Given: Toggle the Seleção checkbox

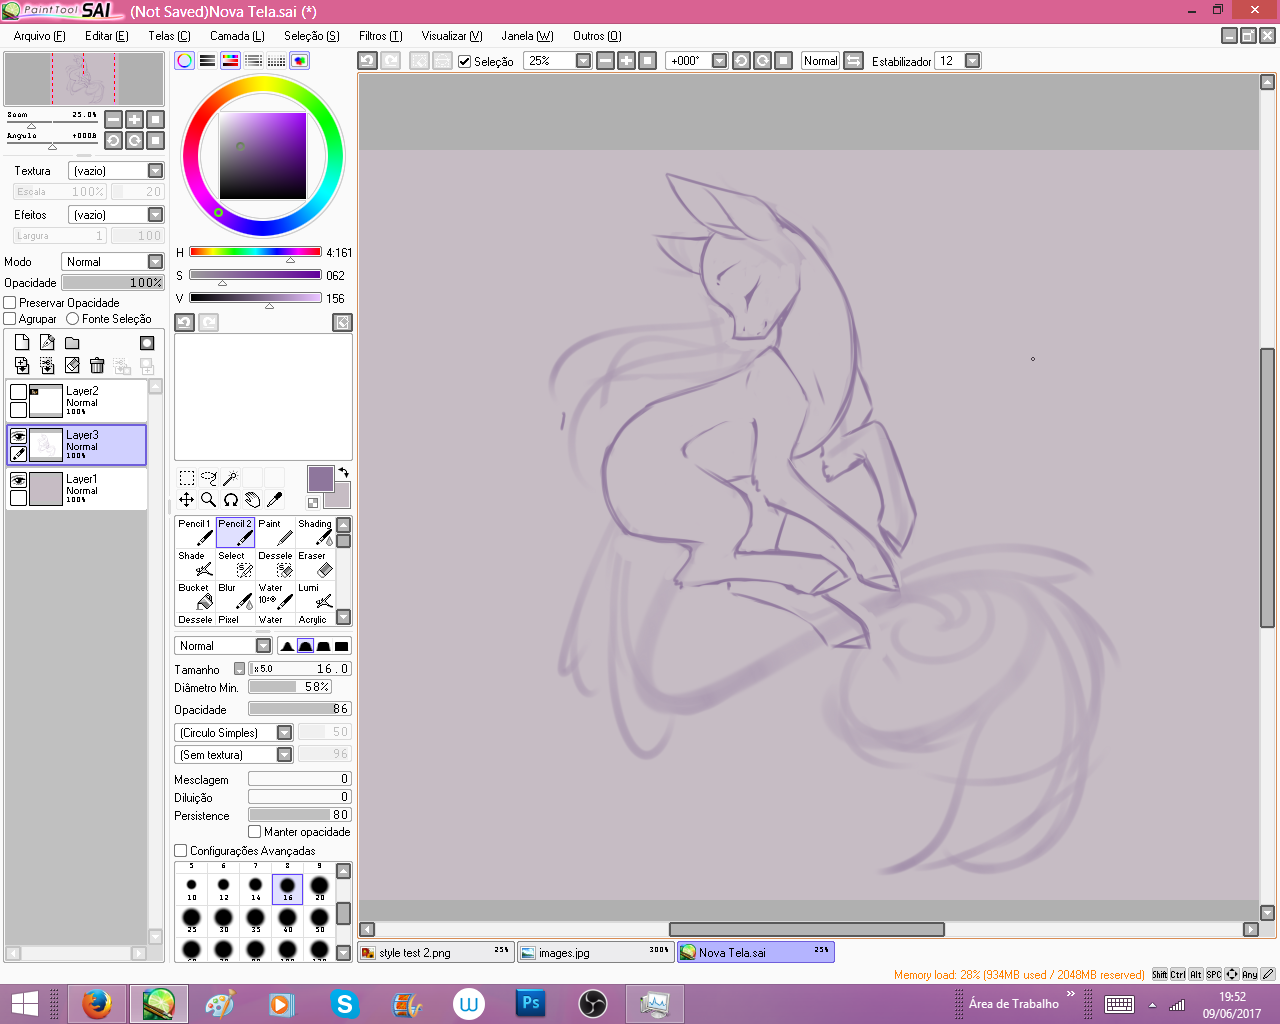Looking at the screenshot, I should point(465,61).
